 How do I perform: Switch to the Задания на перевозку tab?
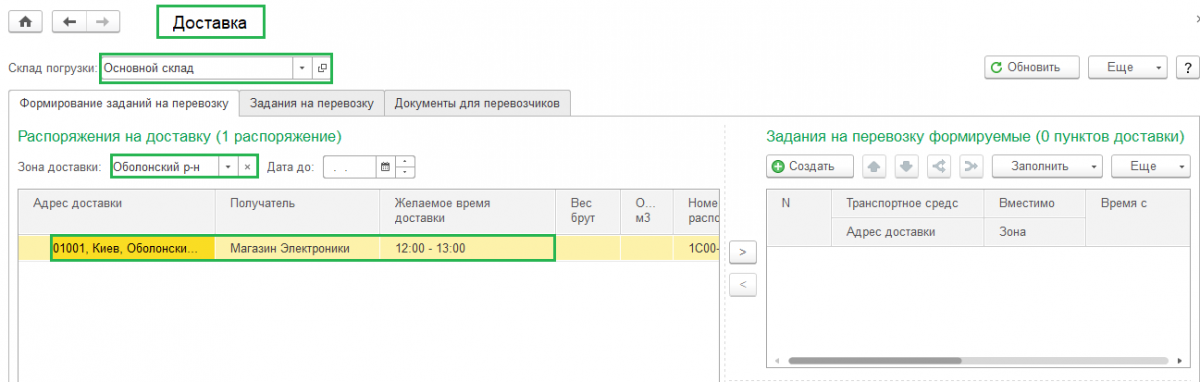312,103
